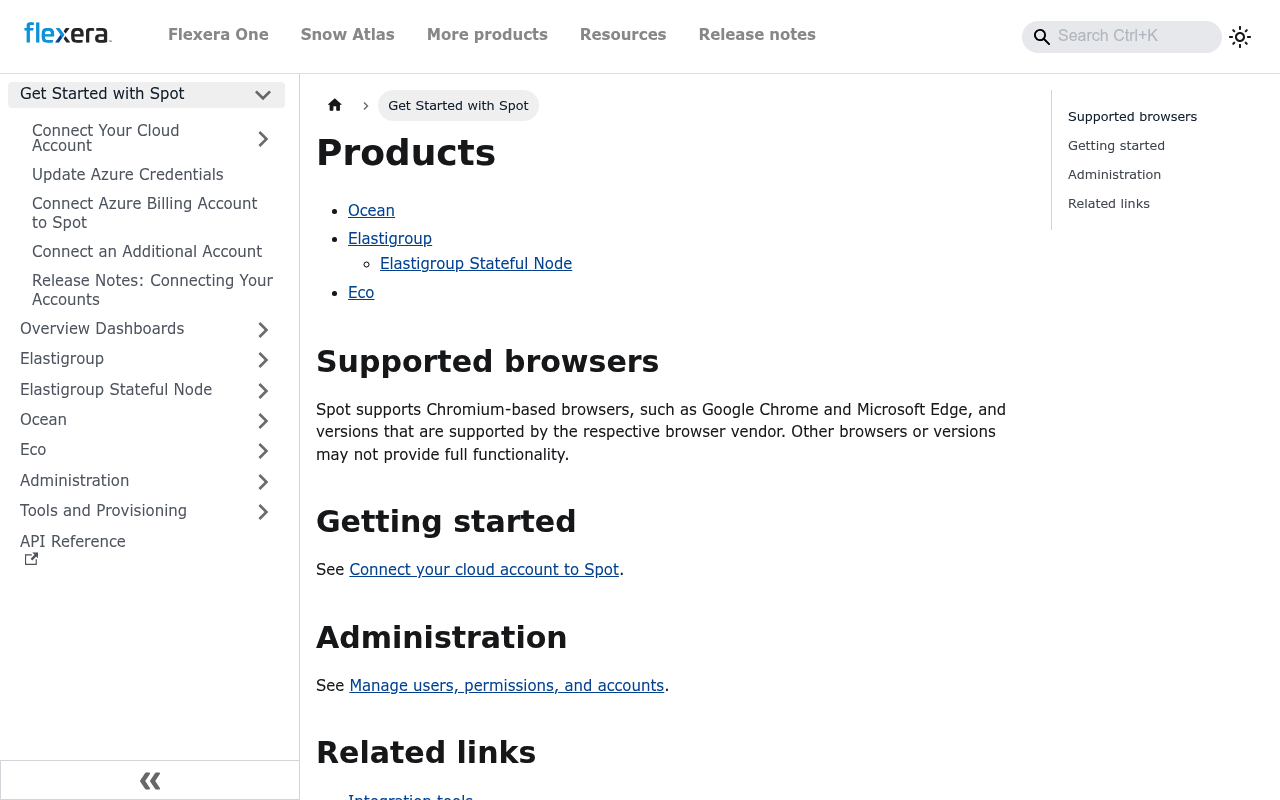Expand the Elastigroup sidebar chevron
This screenshot has width=1280, height=800.
point(263,360)
